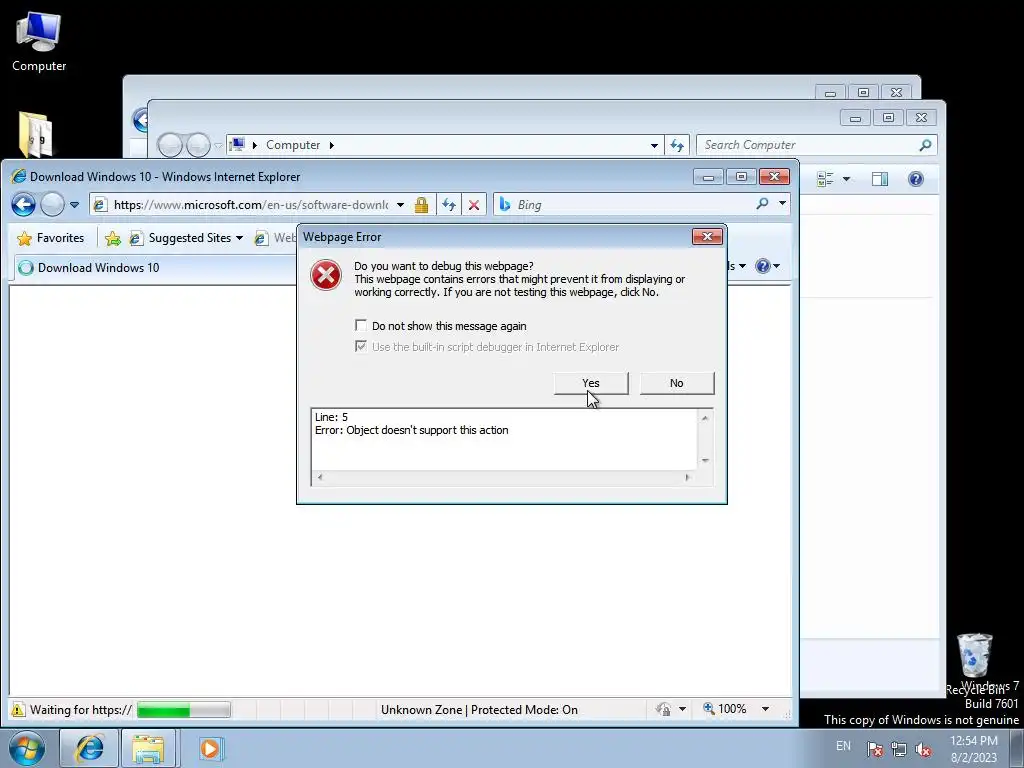Expand the IE Help dropdown arrow
Viewport: 1024px width, 768px height.
776,266
